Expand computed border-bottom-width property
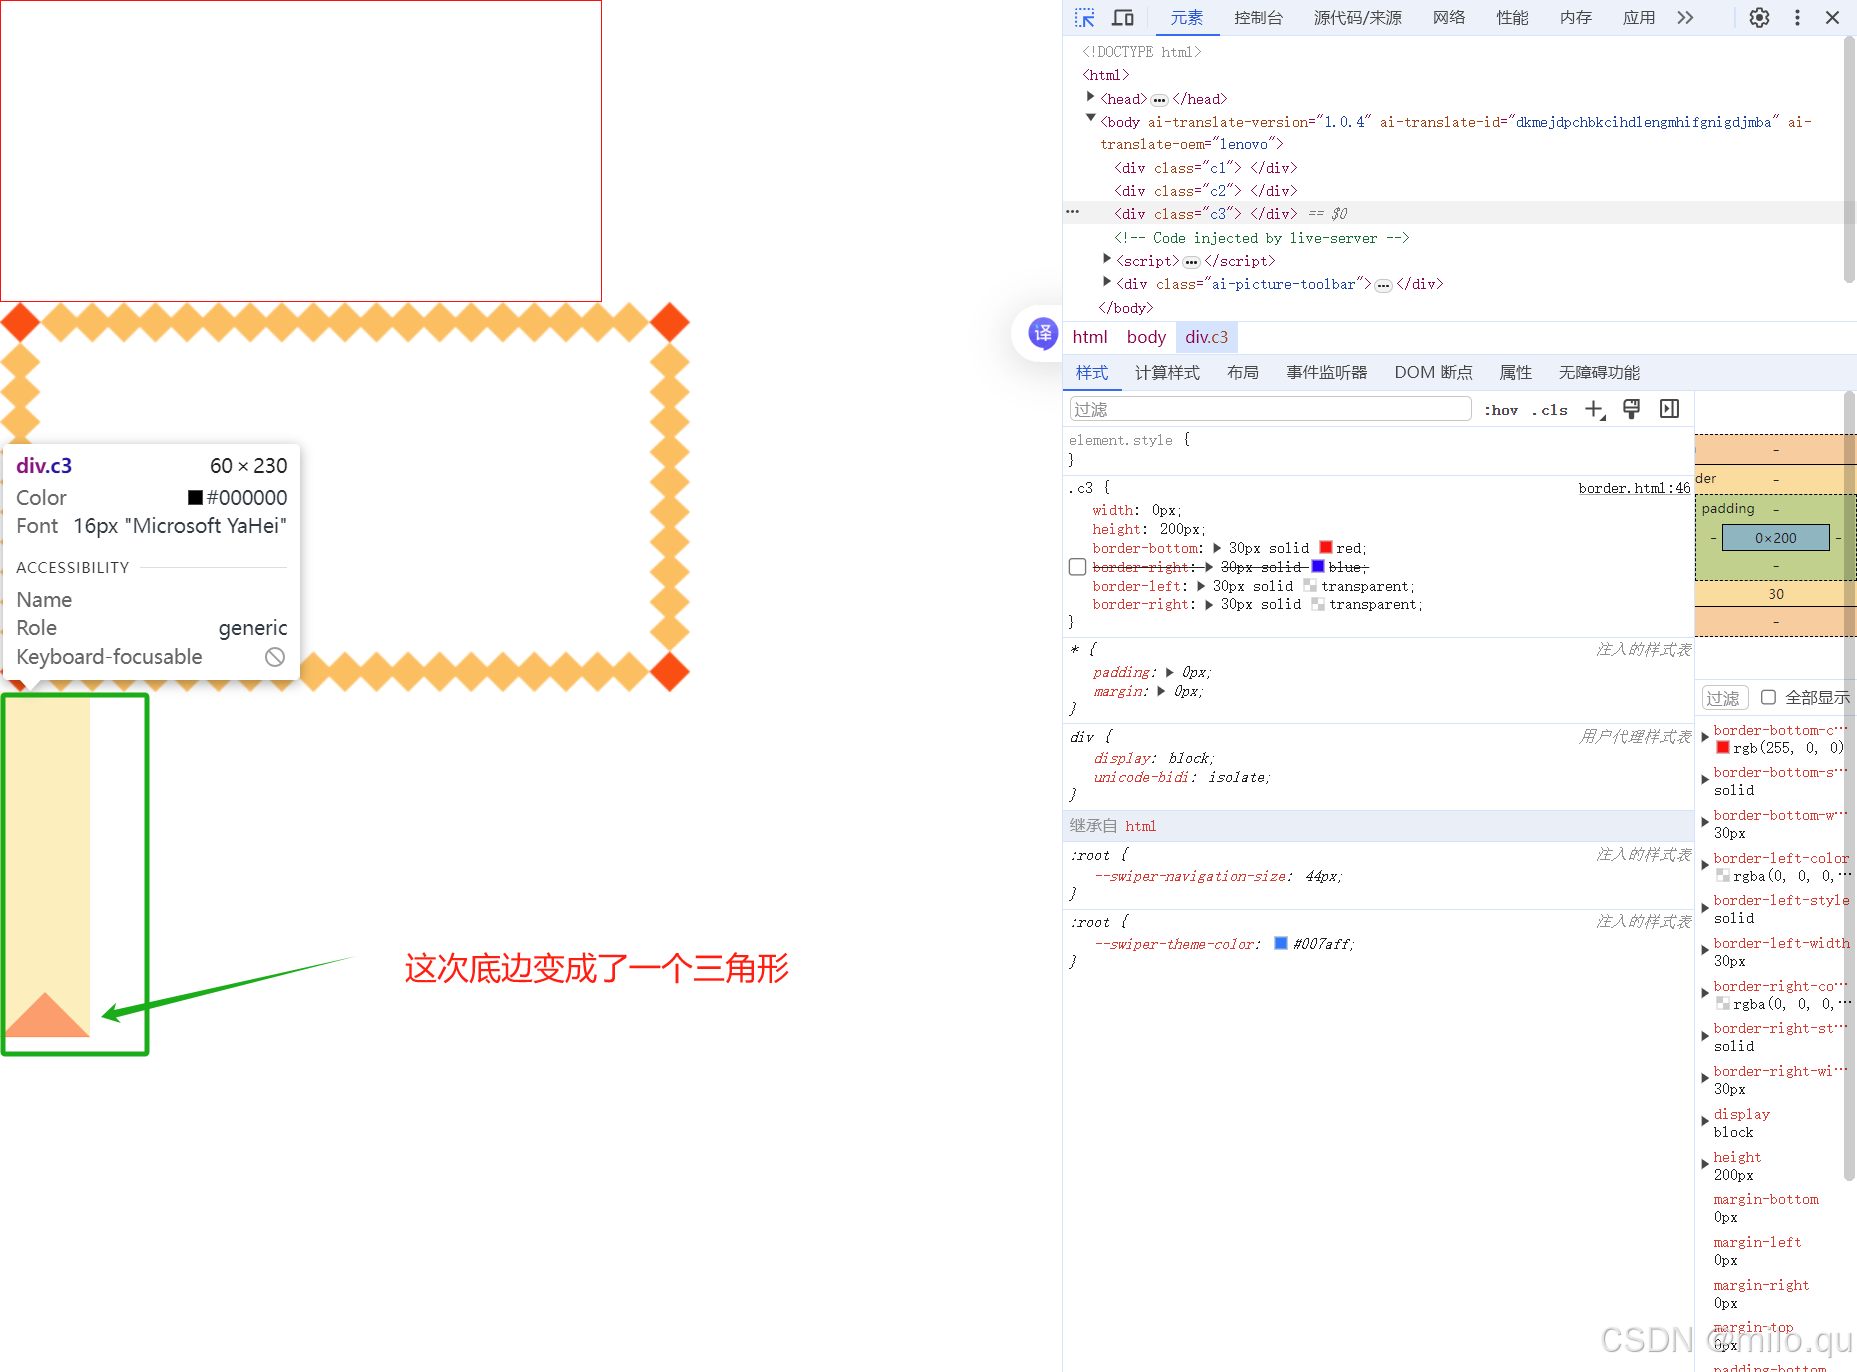Viewport: 1857px width, 1372px height. (x=1705, y=822)
